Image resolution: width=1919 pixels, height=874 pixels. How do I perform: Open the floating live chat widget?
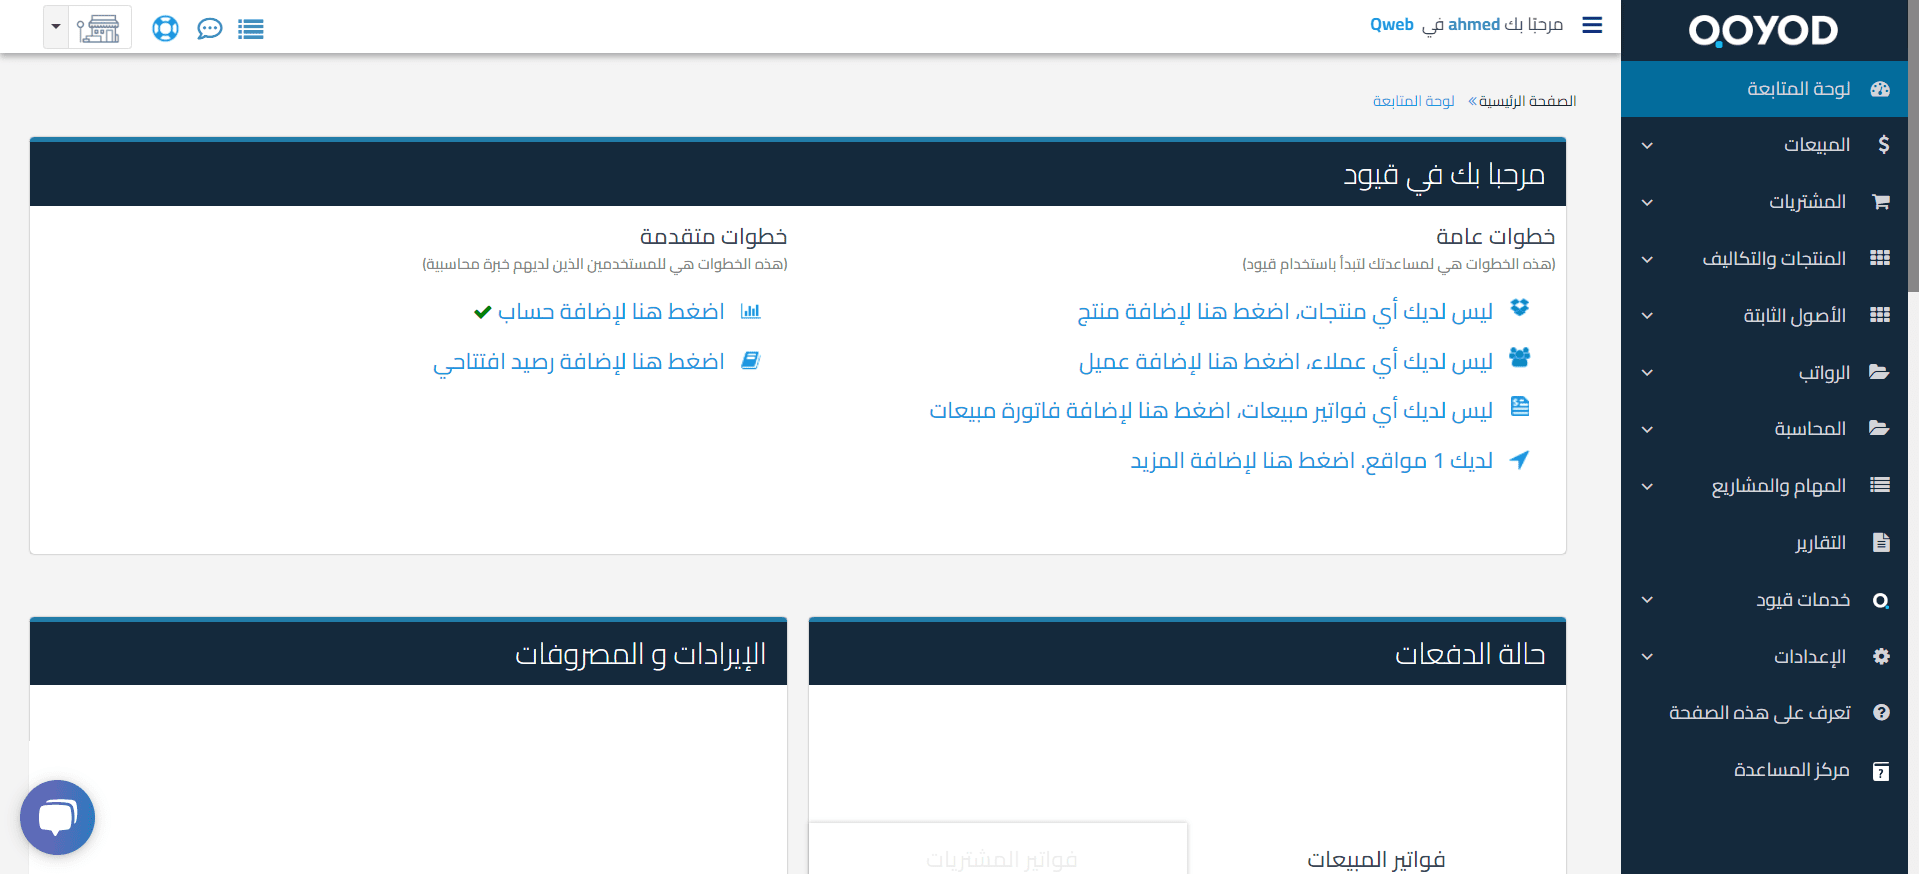57,817
